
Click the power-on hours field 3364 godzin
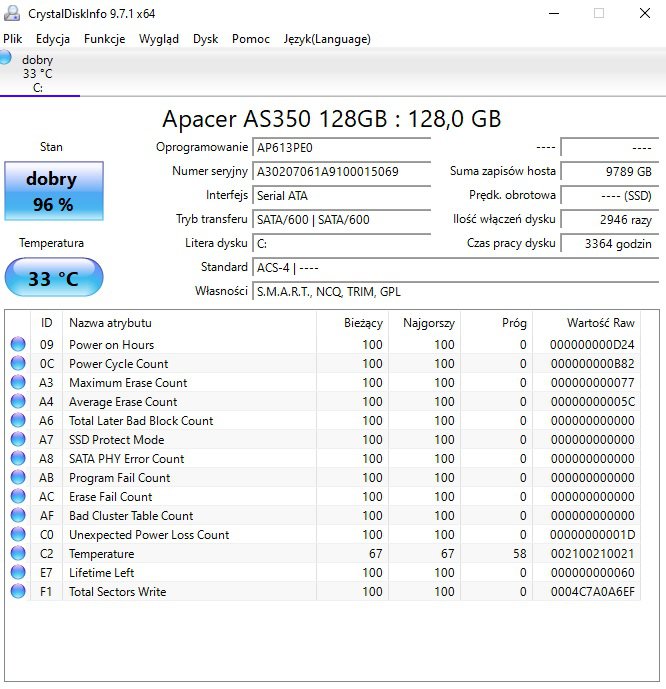[610, 243]
